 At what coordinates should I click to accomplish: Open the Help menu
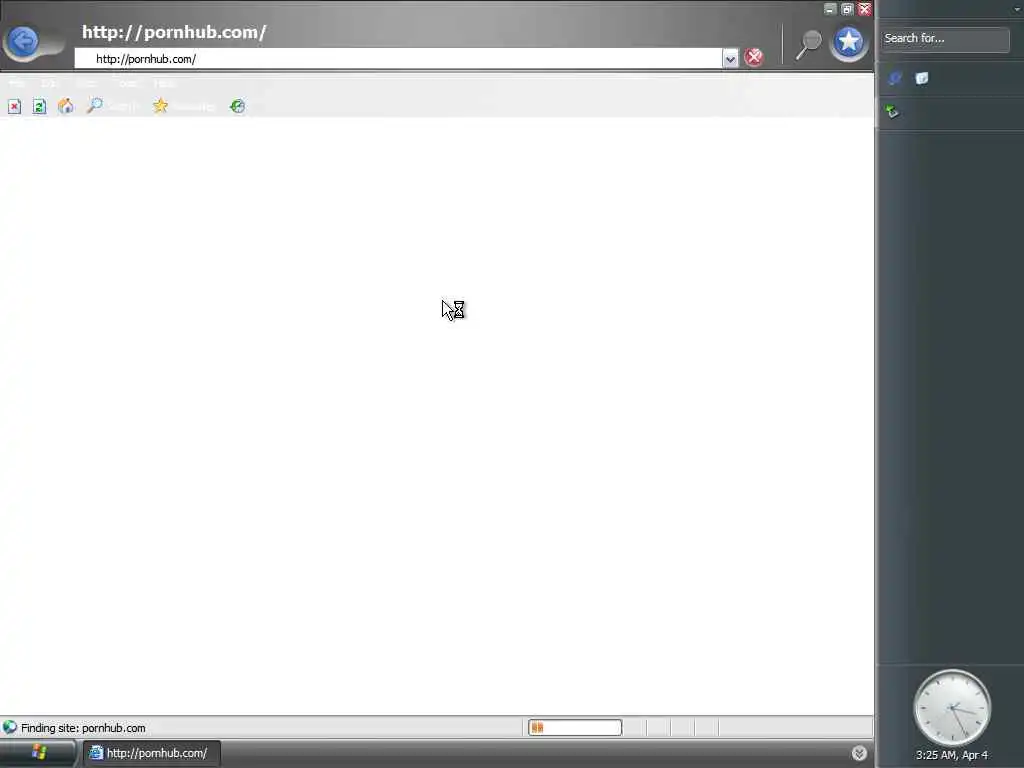tap(164, 83)
